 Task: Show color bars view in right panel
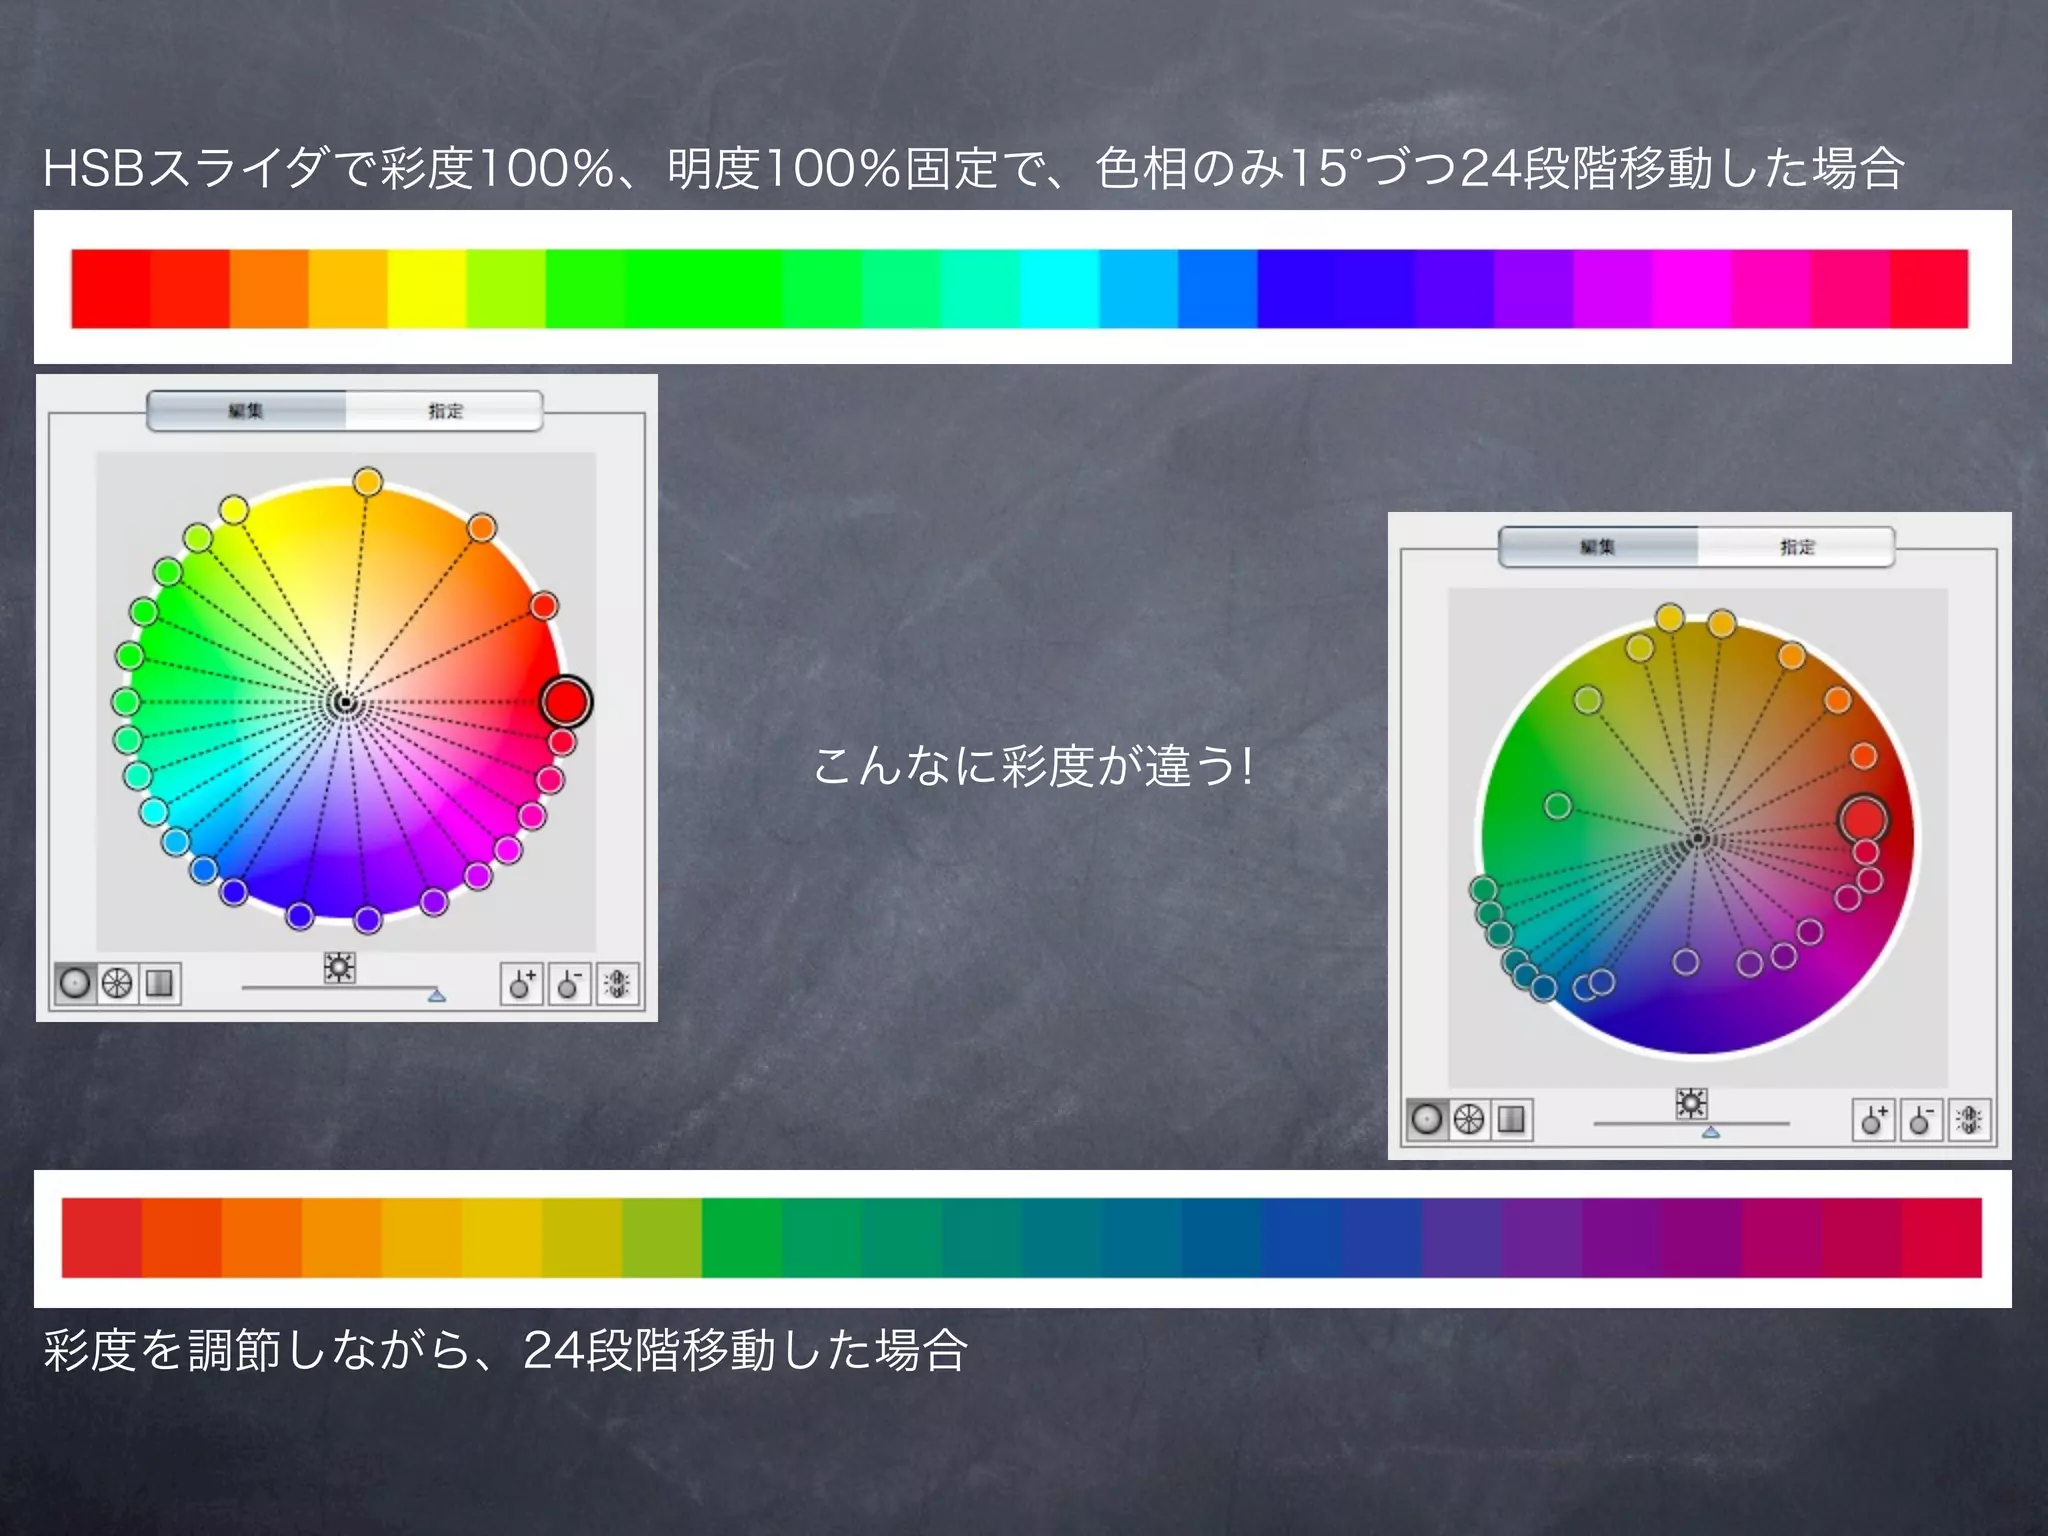pyautogui.click(x=1511, y=1120)
